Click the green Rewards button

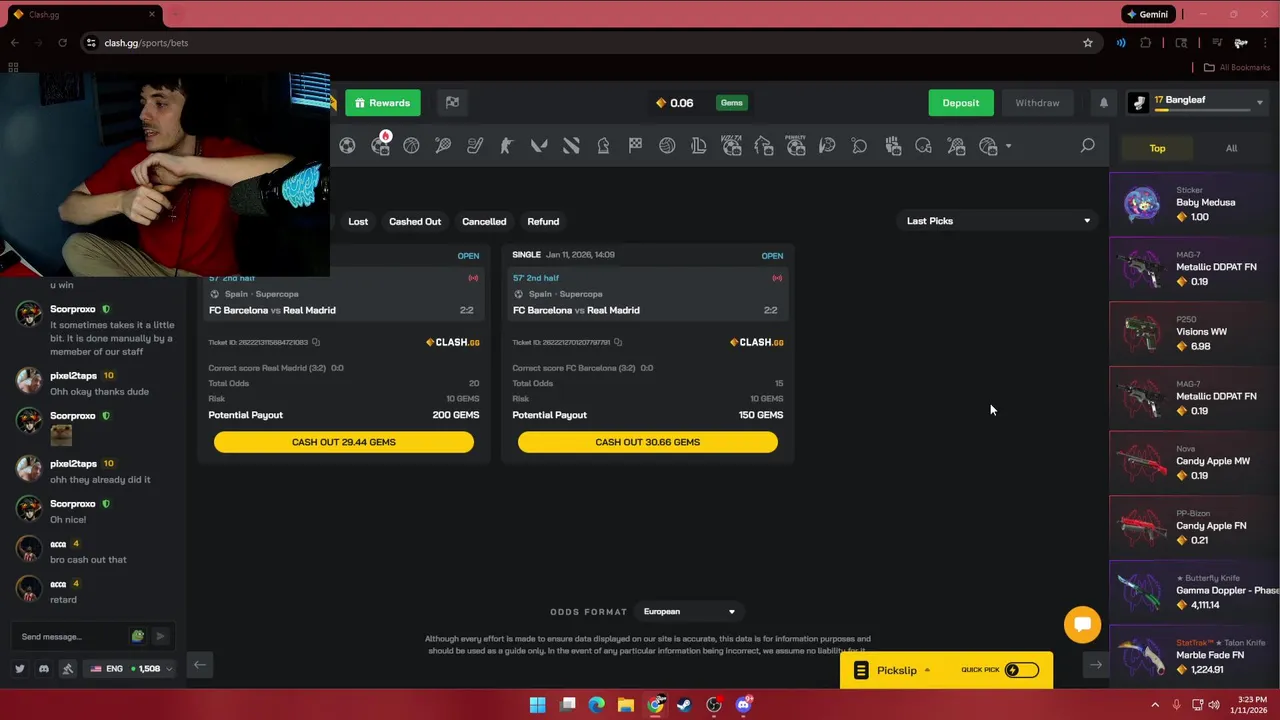[383, 103]
